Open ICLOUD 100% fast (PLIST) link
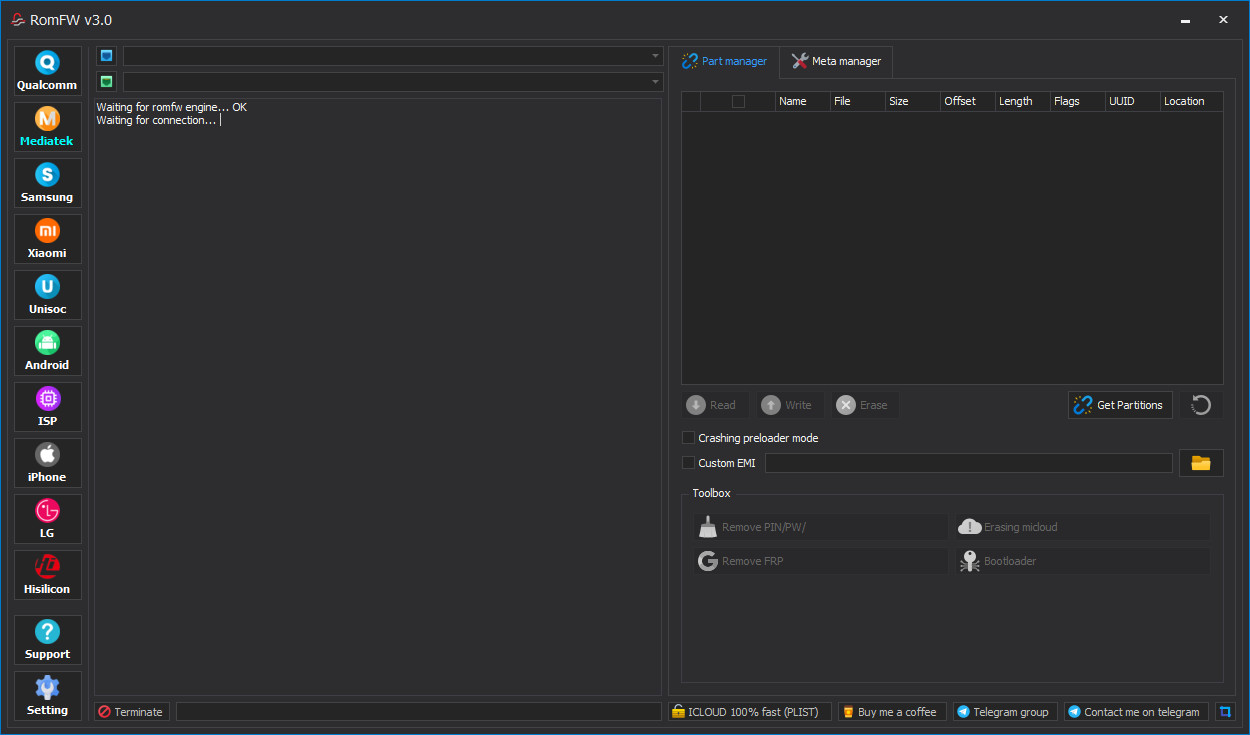1250x735 pixels. coord(750,712)
